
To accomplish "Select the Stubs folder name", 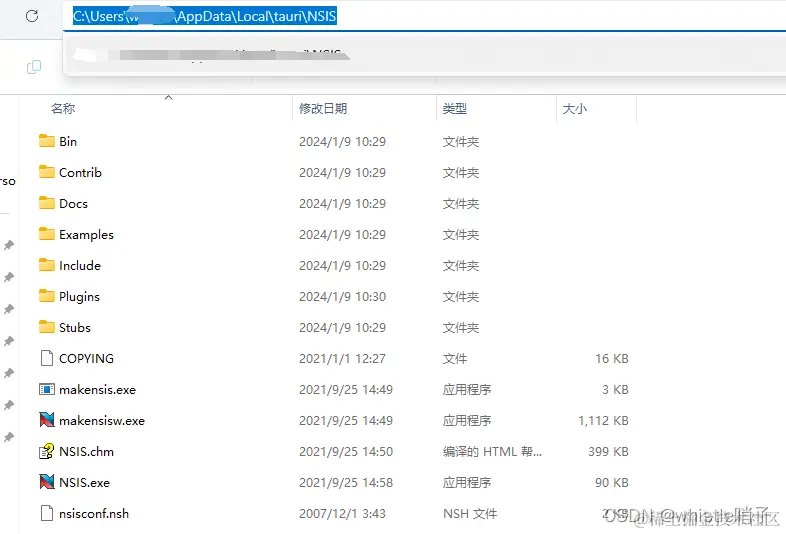I will point(75,327).
